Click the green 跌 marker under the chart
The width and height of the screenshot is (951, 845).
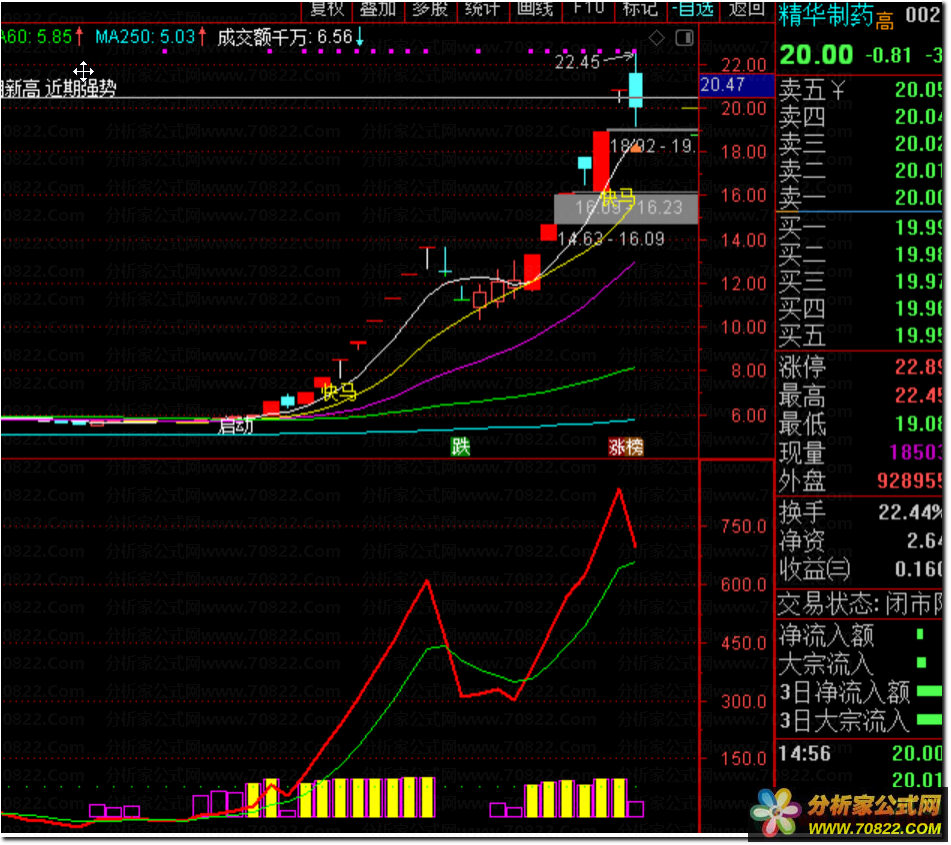point(460,447)
